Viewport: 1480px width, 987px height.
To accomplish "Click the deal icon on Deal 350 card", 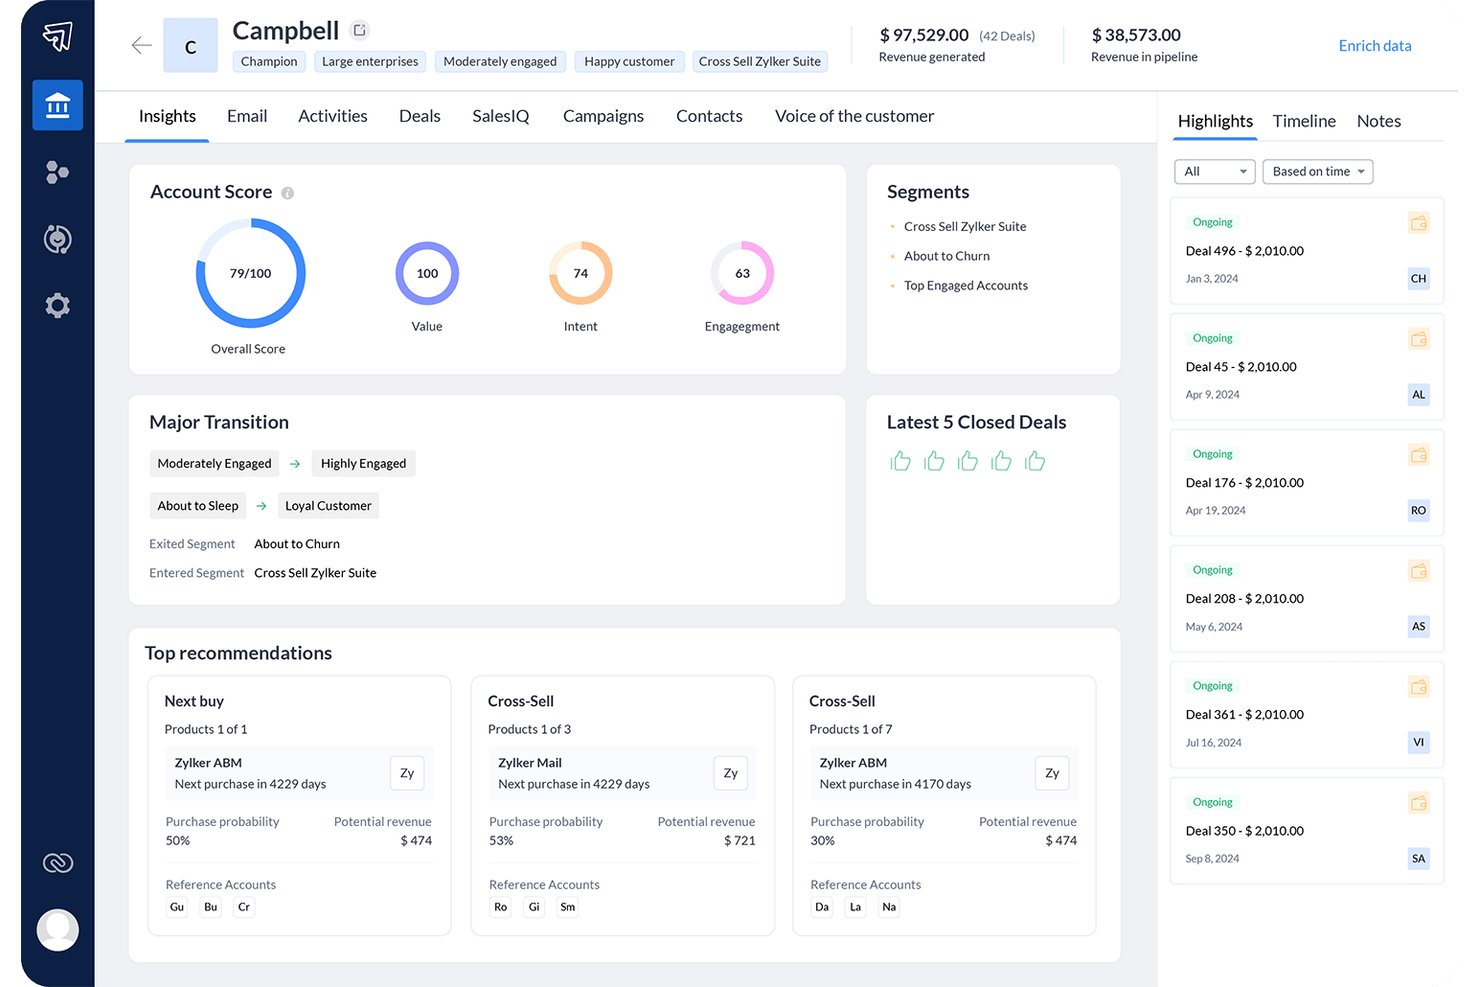I will [x=1419, y=803].
